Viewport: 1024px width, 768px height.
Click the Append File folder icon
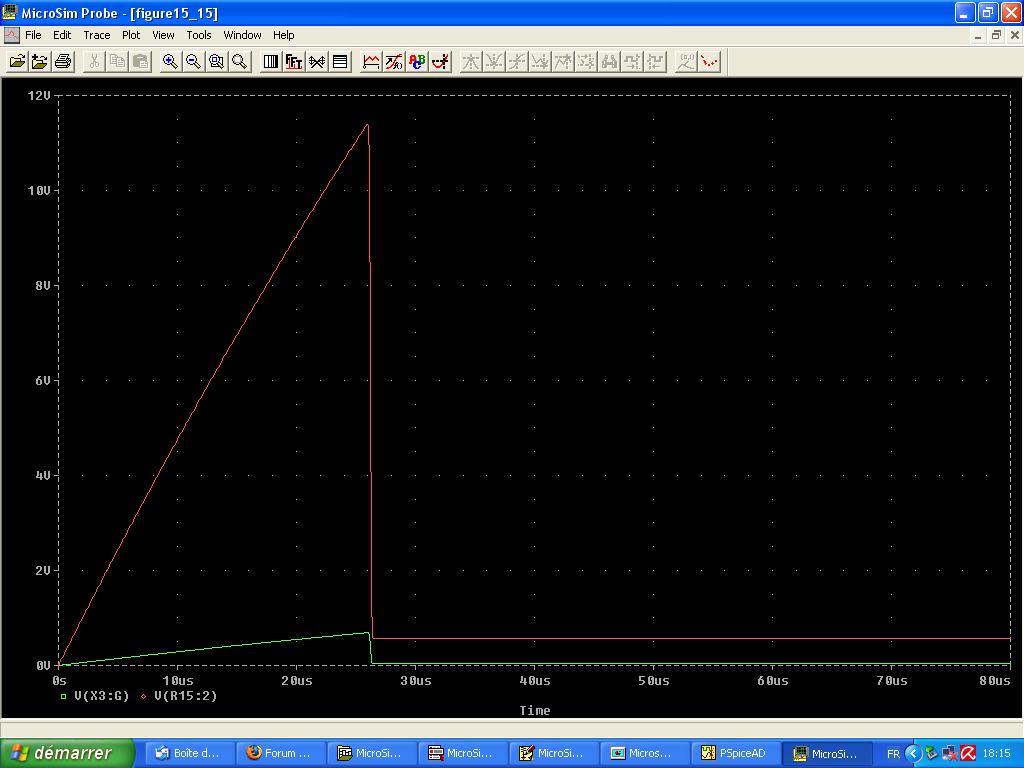tap(40, 61)
